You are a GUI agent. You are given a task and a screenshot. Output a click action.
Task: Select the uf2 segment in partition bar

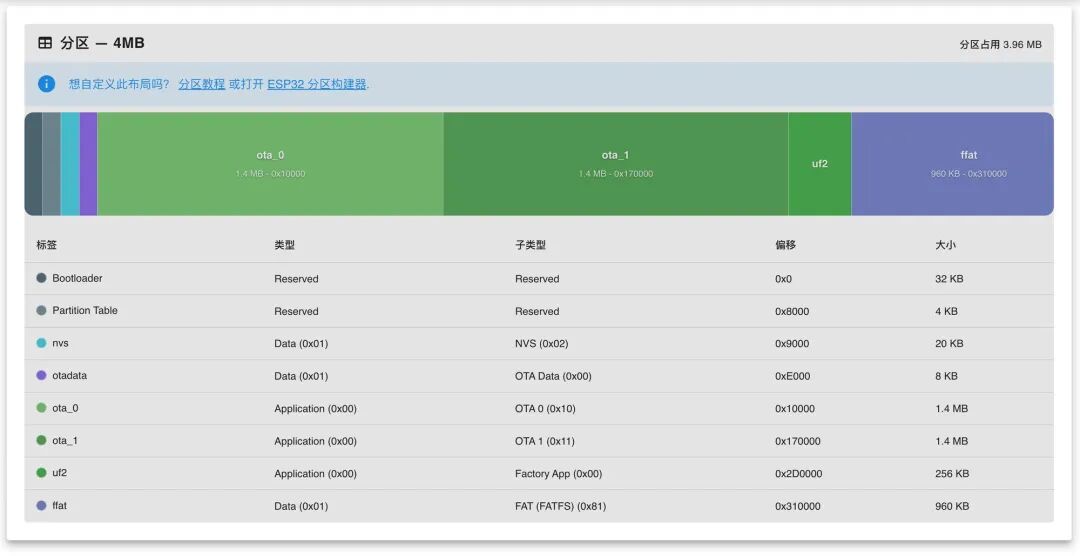click(x=820, y=164)
